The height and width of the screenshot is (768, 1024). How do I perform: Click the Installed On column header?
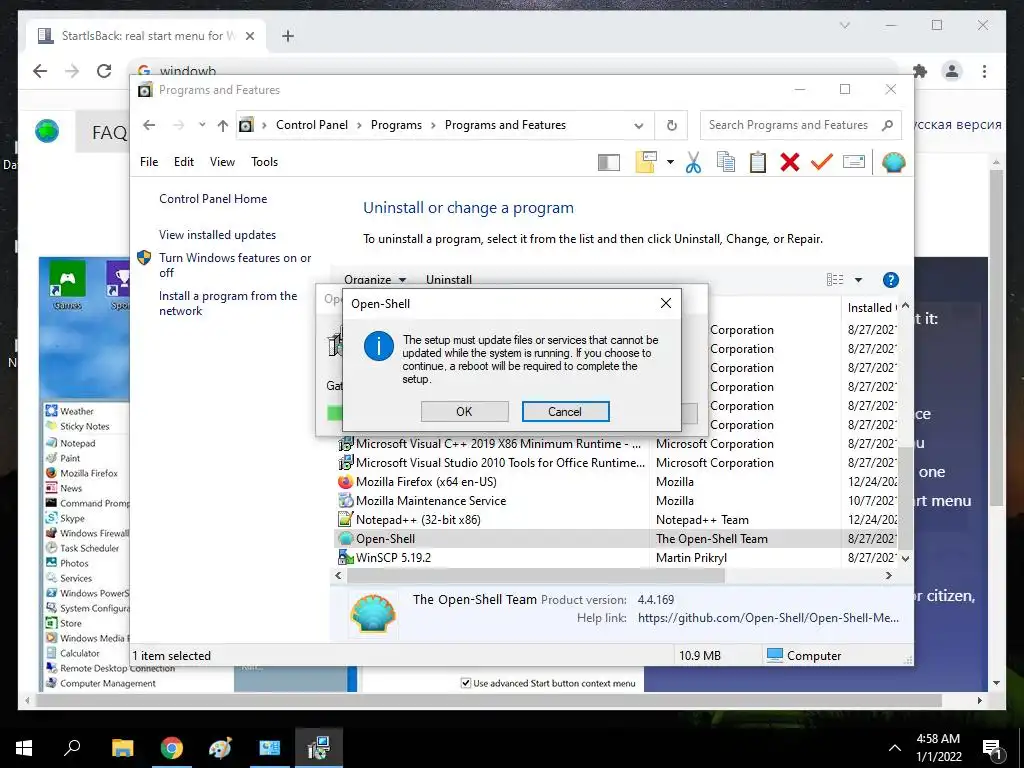871,308
